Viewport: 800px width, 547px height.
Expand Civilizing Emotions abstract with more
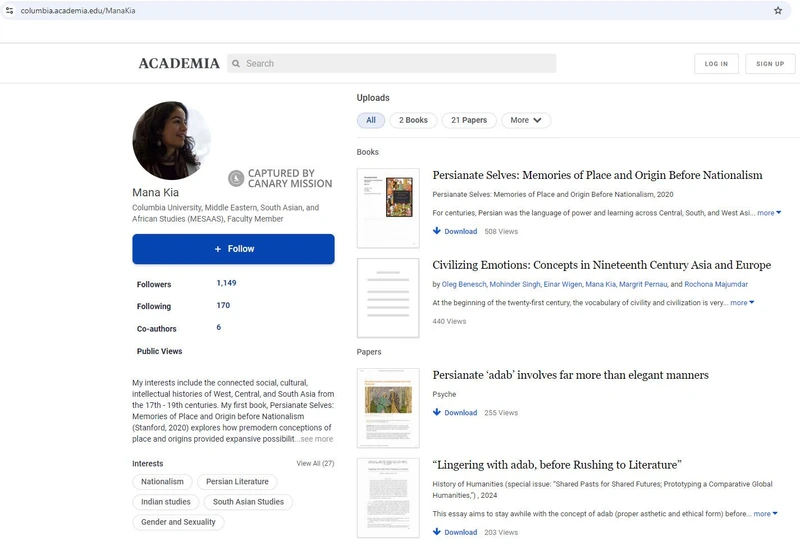[741, 303]
